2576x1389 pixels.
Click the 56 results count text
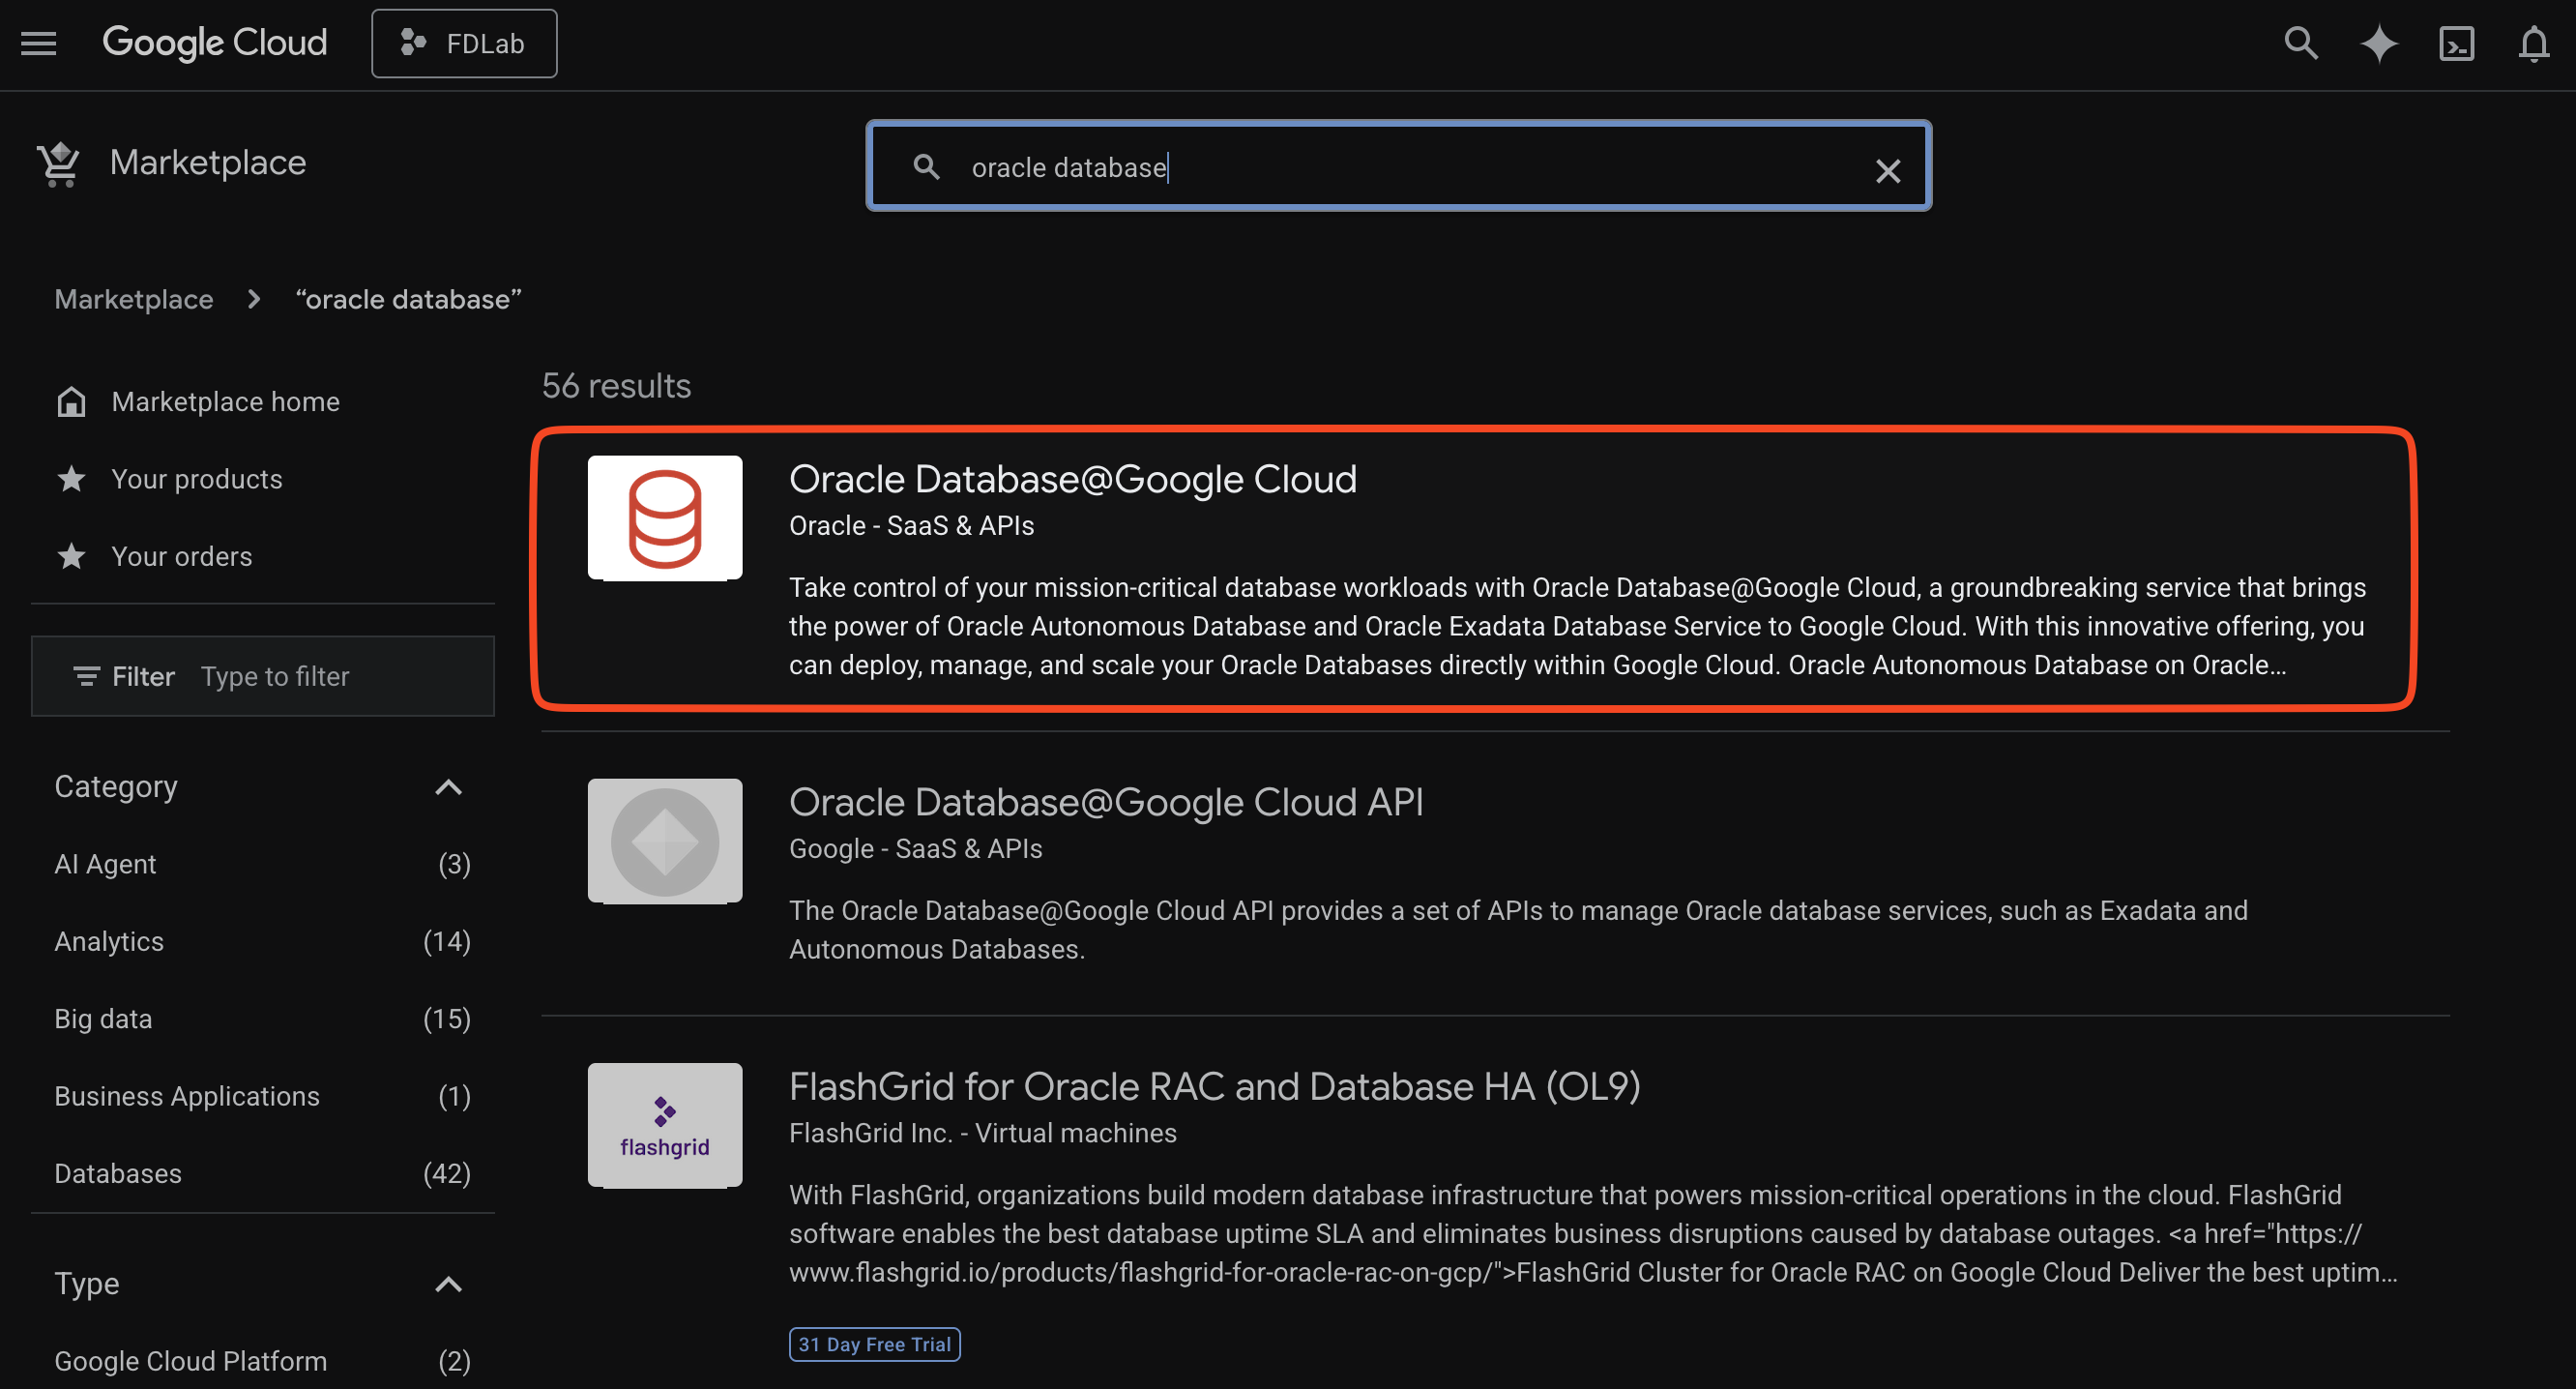pos(616,386)
